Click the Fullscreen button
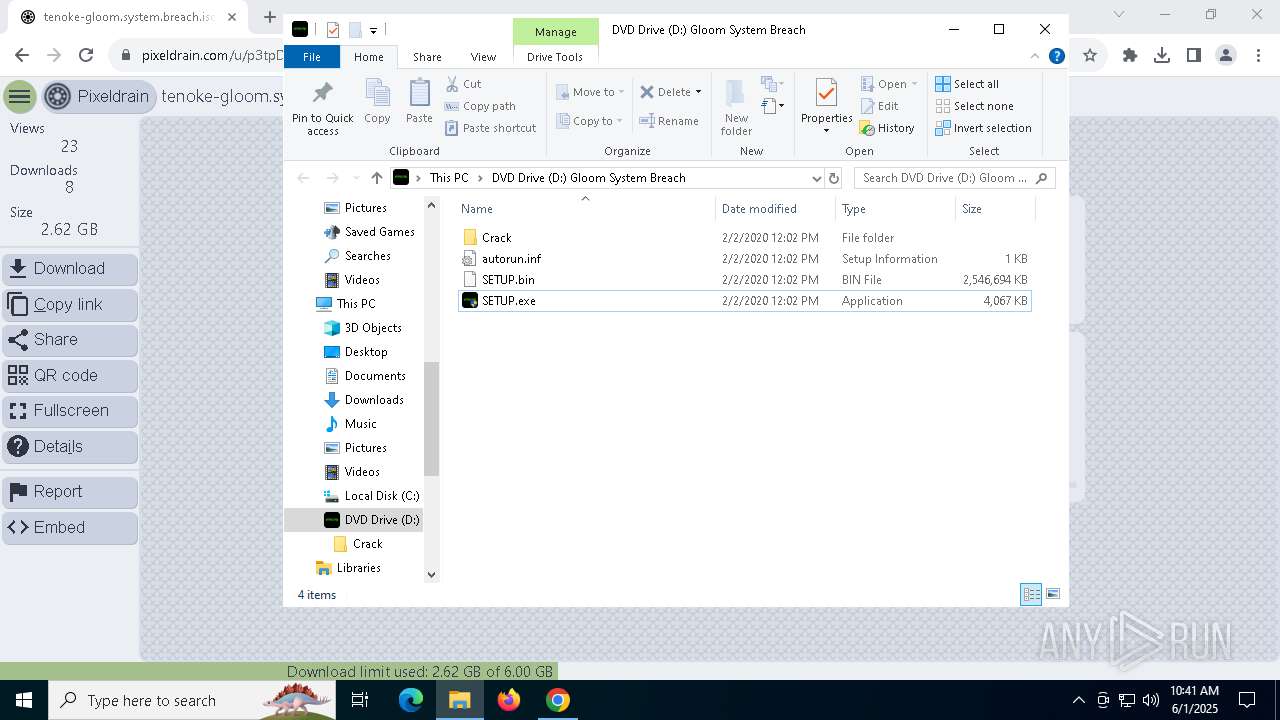The height and width of the screenshot is (720, 1280). (70, 411)
